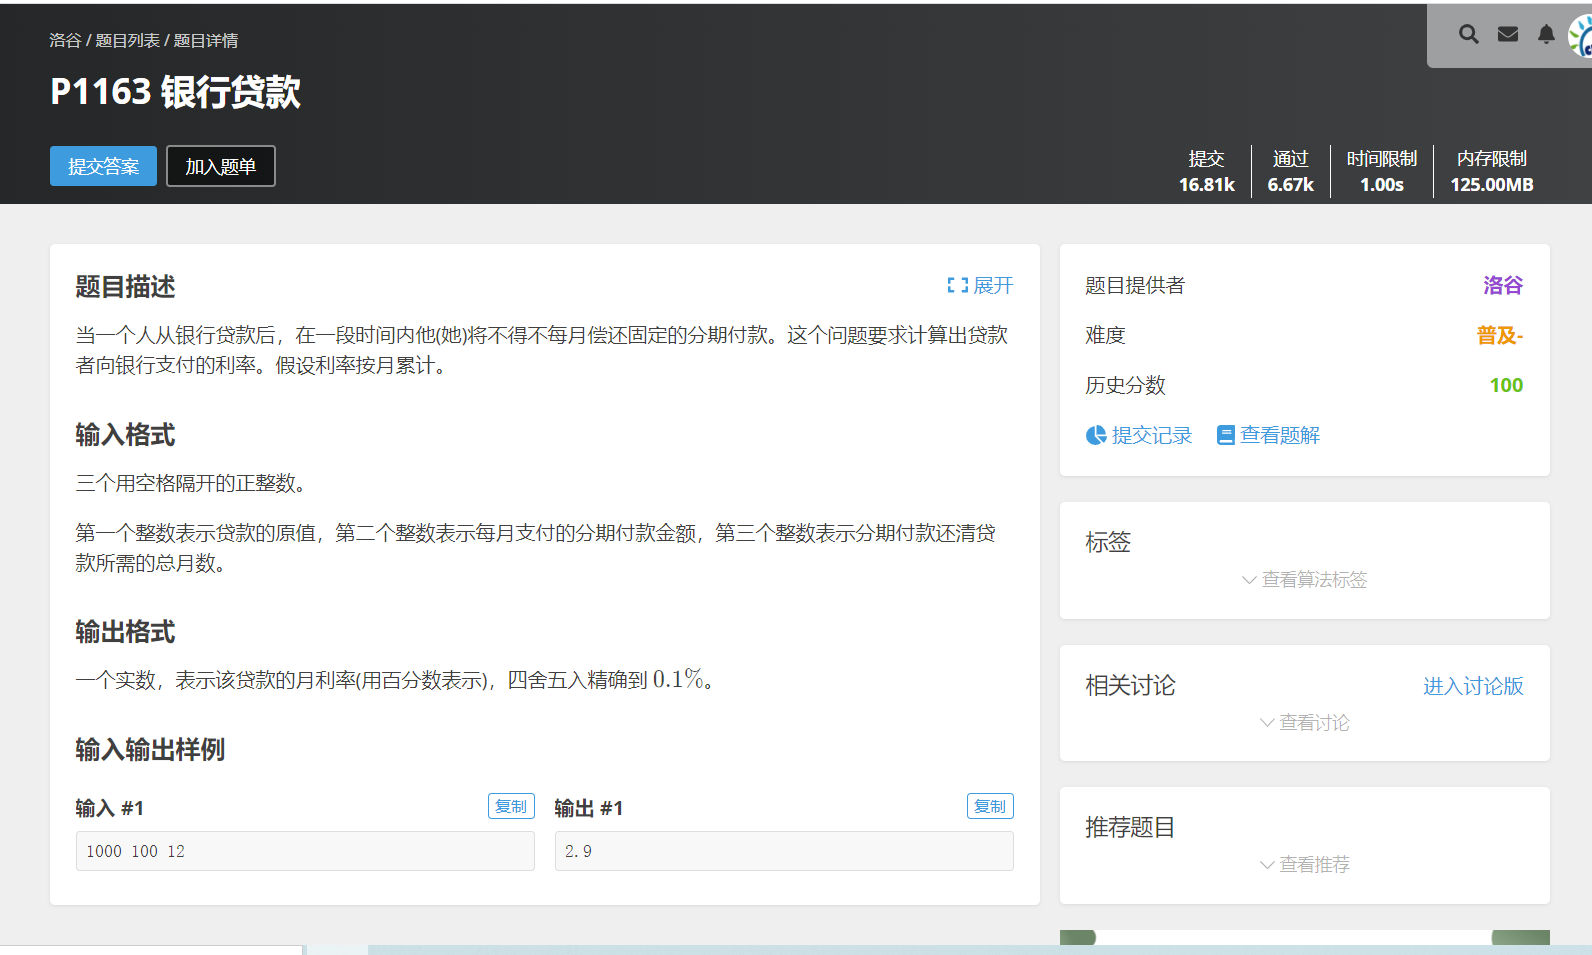1592x955 pixels.
Task: Click the 普及- difficulty label
Action: [x=1500, y=335]
